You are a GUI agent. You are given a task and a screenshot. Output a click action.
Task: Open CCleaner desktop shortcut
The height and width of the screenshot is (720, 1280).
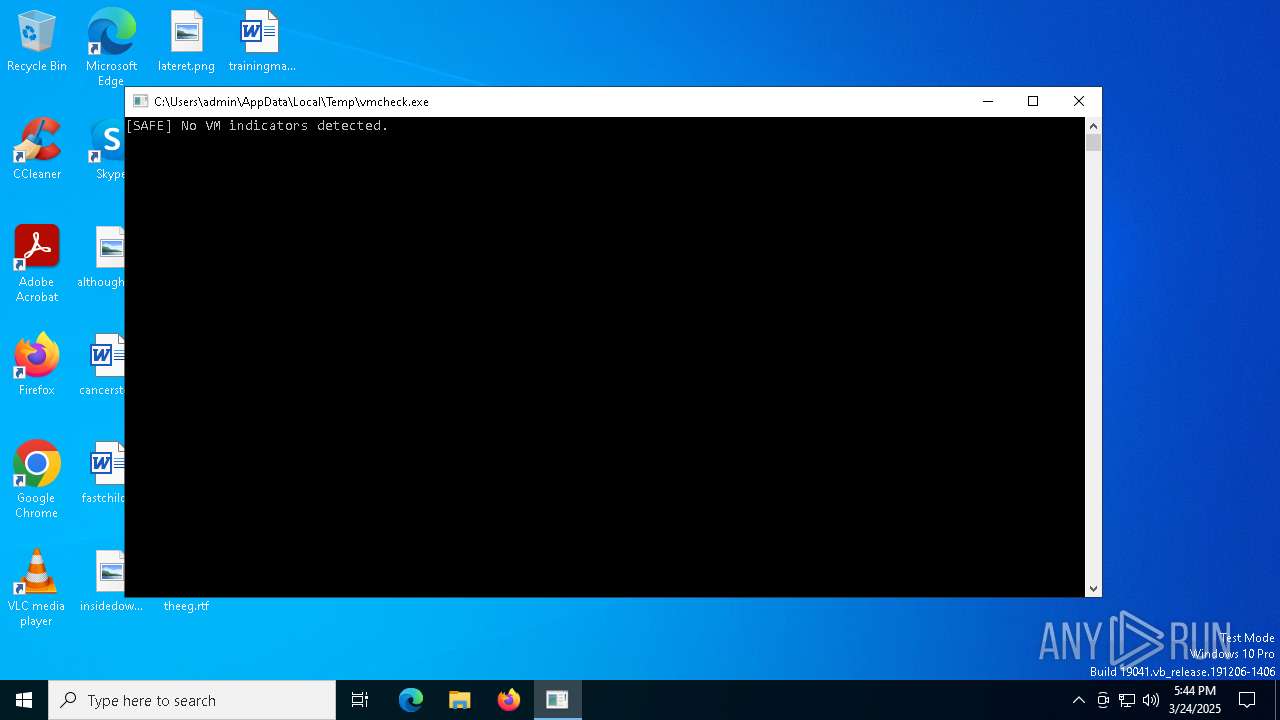pos(37,149)
